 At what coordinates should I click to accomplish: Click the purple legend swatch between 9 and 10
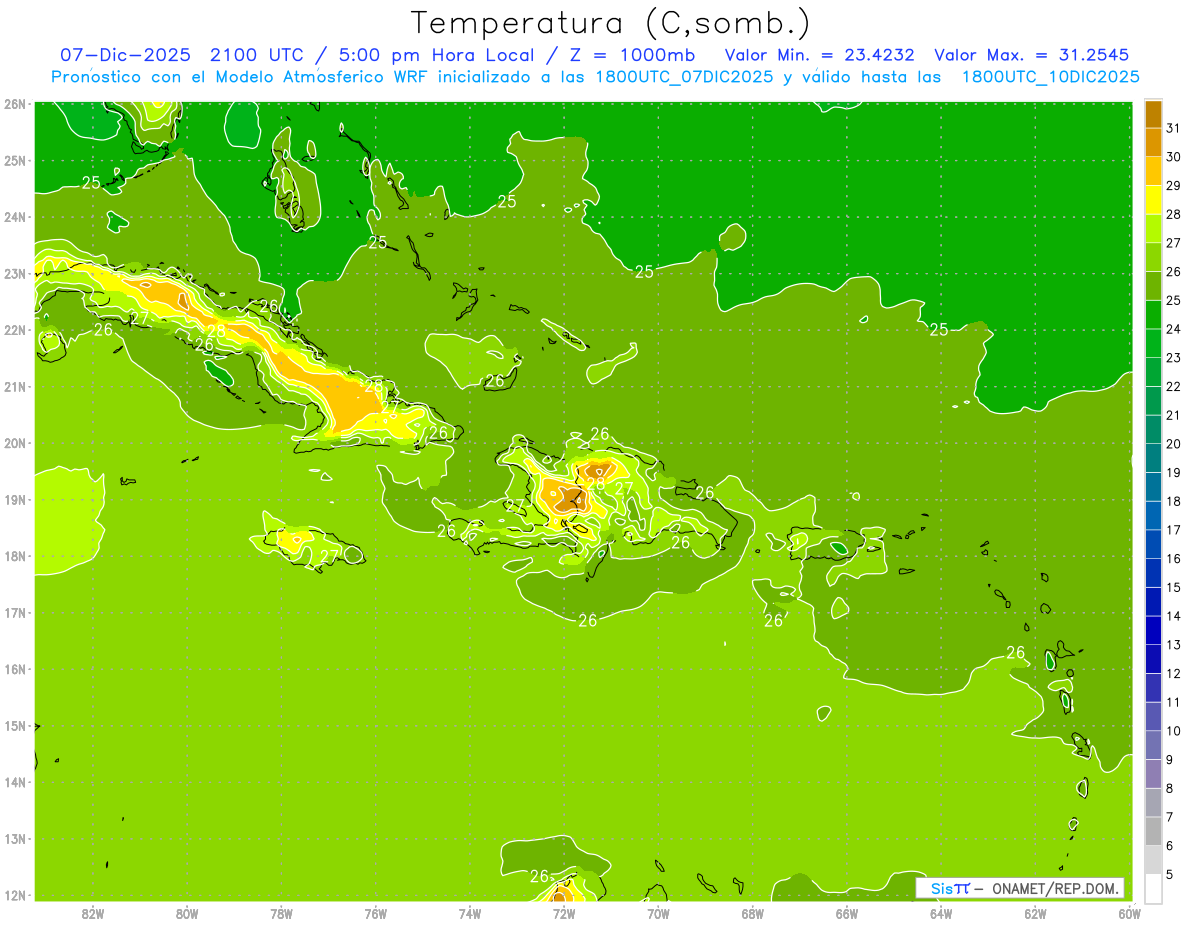pos(1154,745)
